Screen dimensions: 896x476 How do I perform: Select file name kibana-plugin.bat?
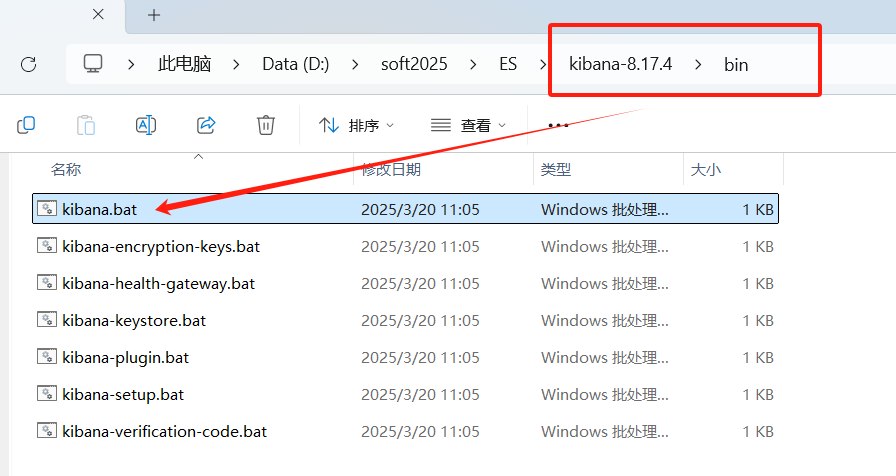click(x=125, y=358)
